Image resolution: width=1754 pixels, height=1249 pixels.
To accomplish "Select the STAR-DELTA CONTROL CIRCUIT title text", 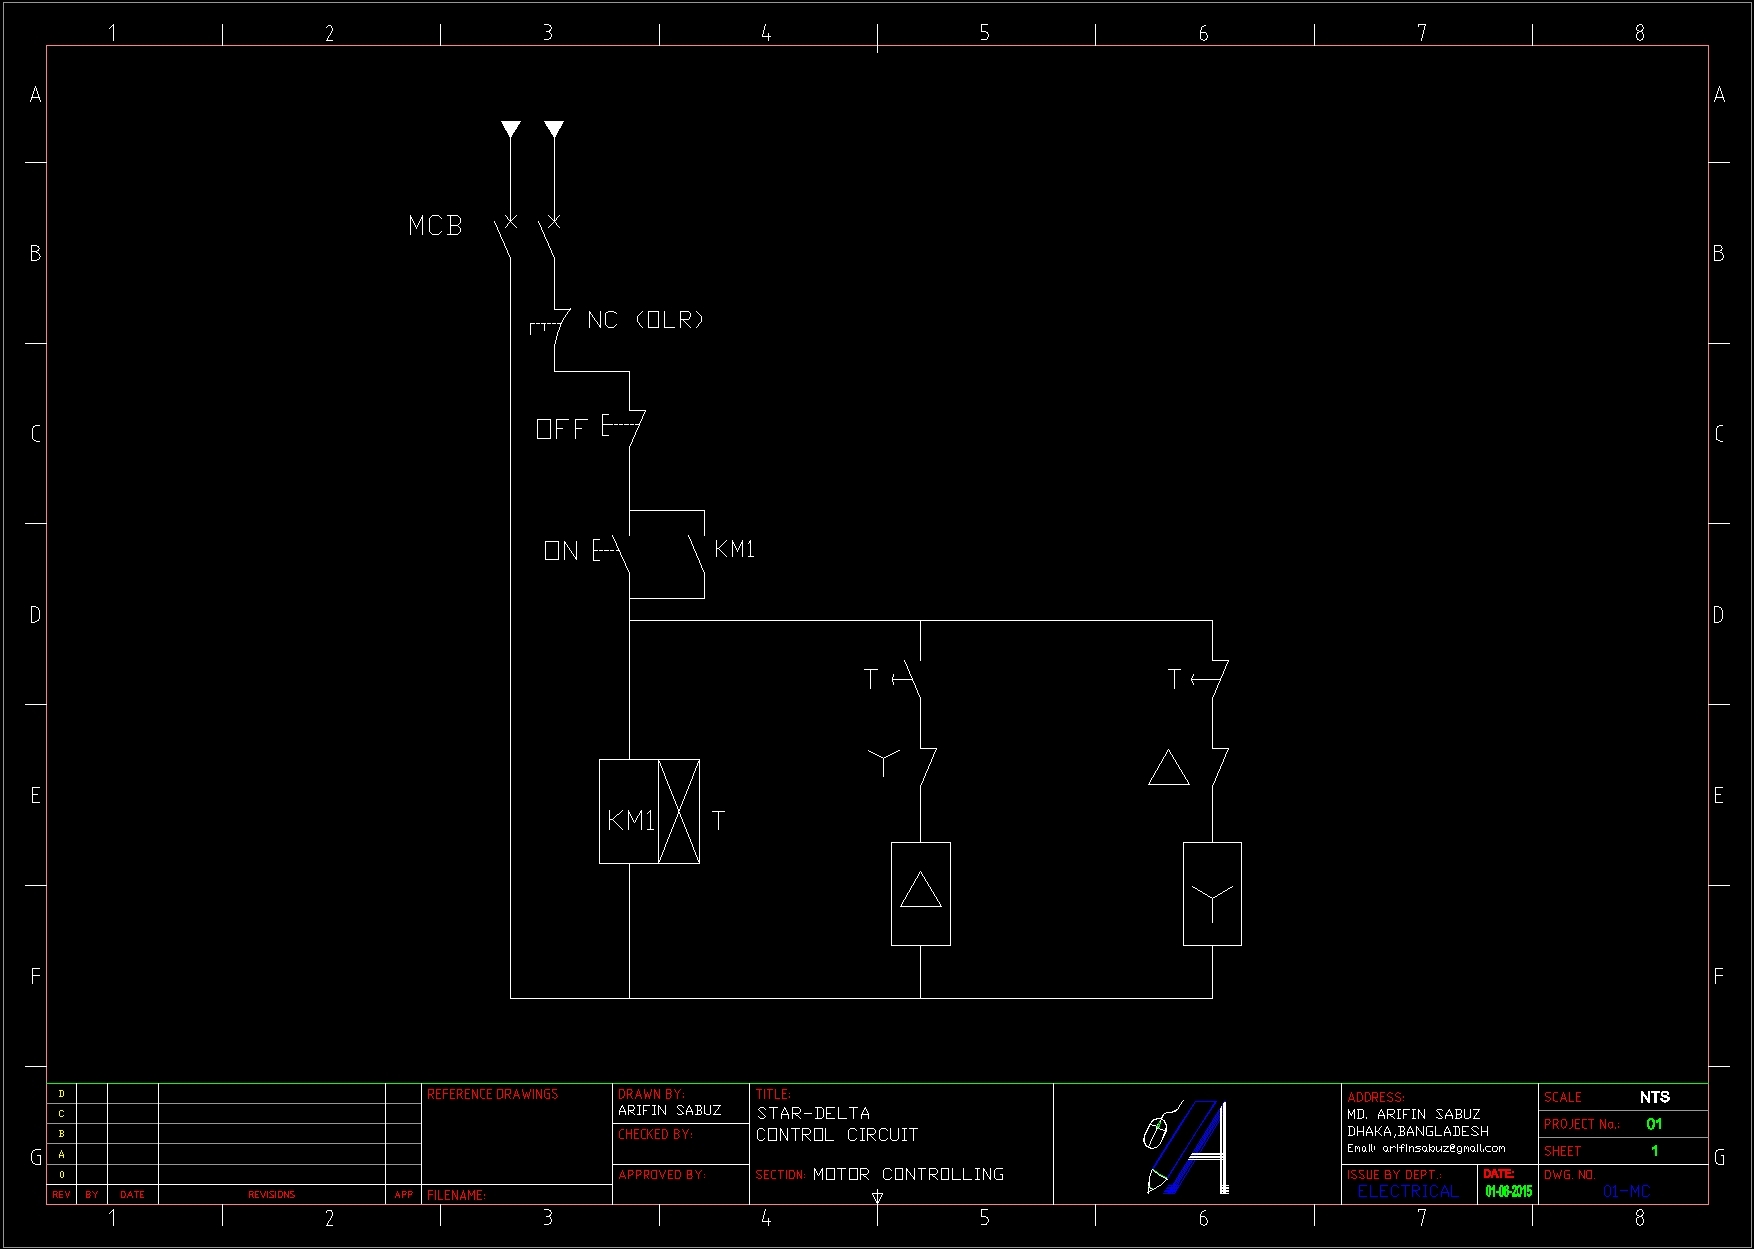I will (x=836, y=1123).
